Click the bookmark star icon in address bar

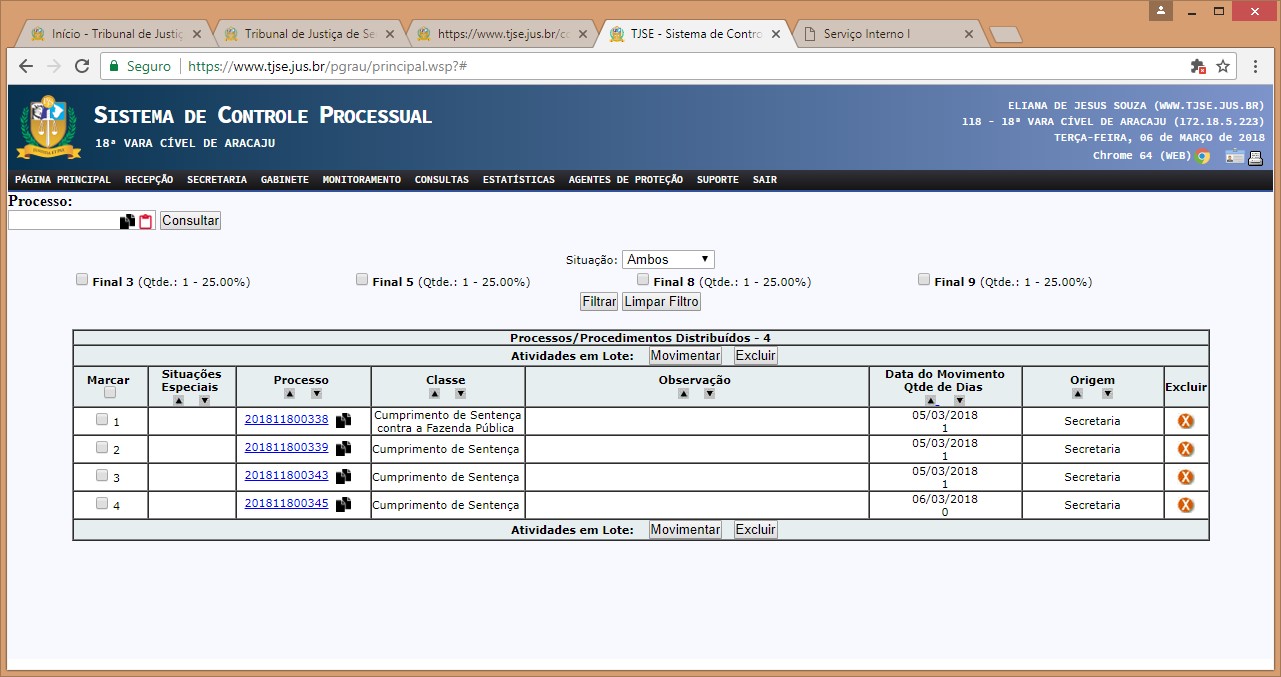(x=1223, y=66)
